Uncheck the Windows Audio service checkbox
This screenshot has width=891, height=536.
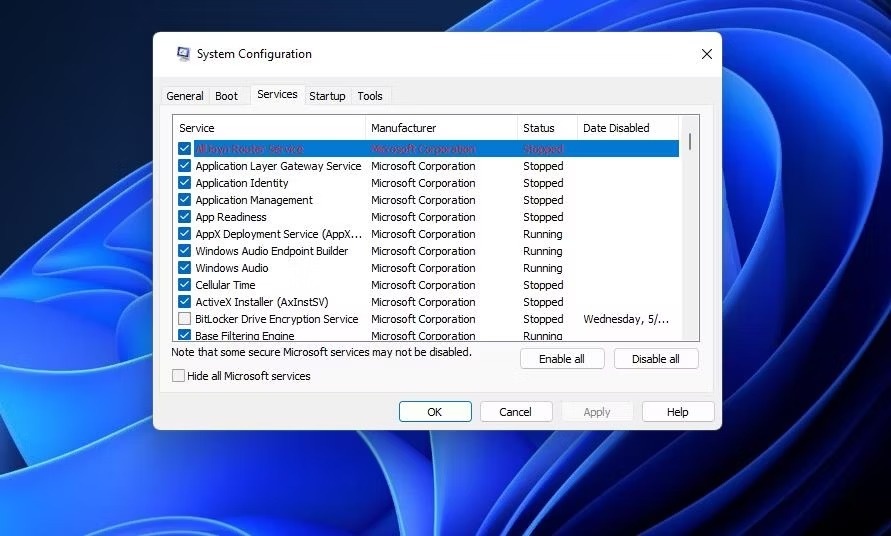click(x=184, y=268)
